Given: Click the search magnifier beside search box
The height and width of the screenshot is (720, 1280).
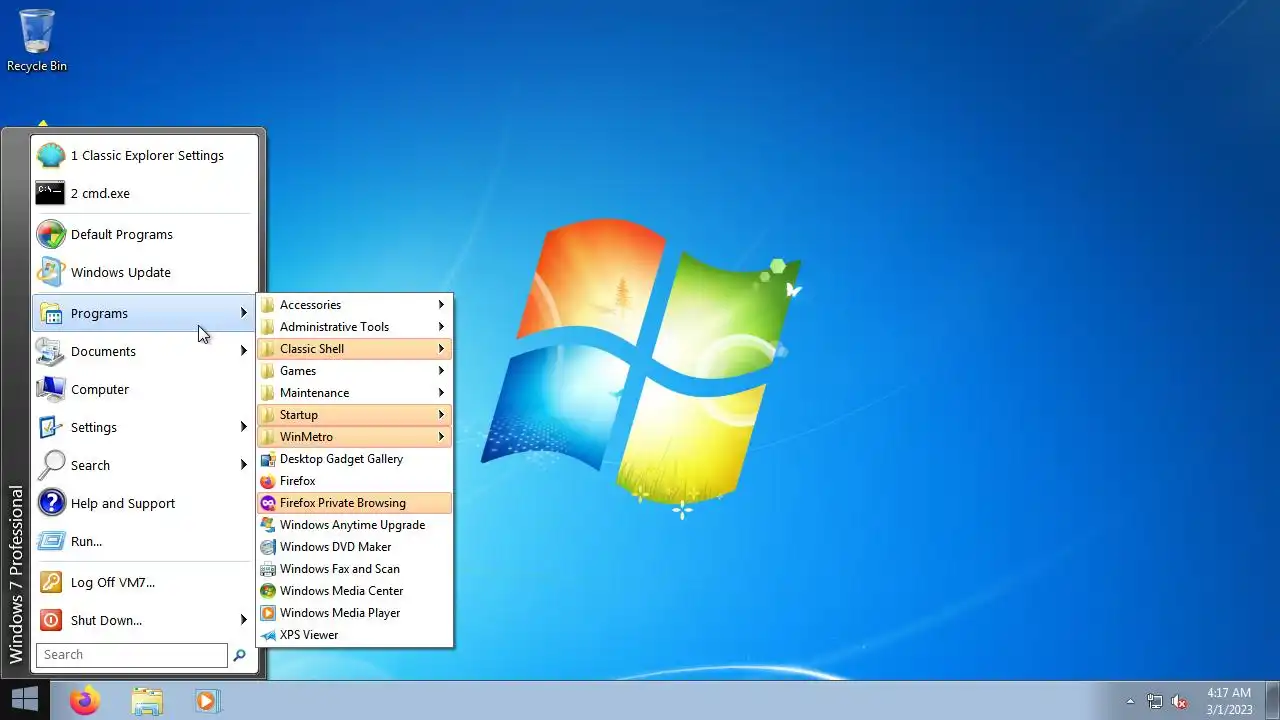Looking at the screenshot, I should pos(239,655).
